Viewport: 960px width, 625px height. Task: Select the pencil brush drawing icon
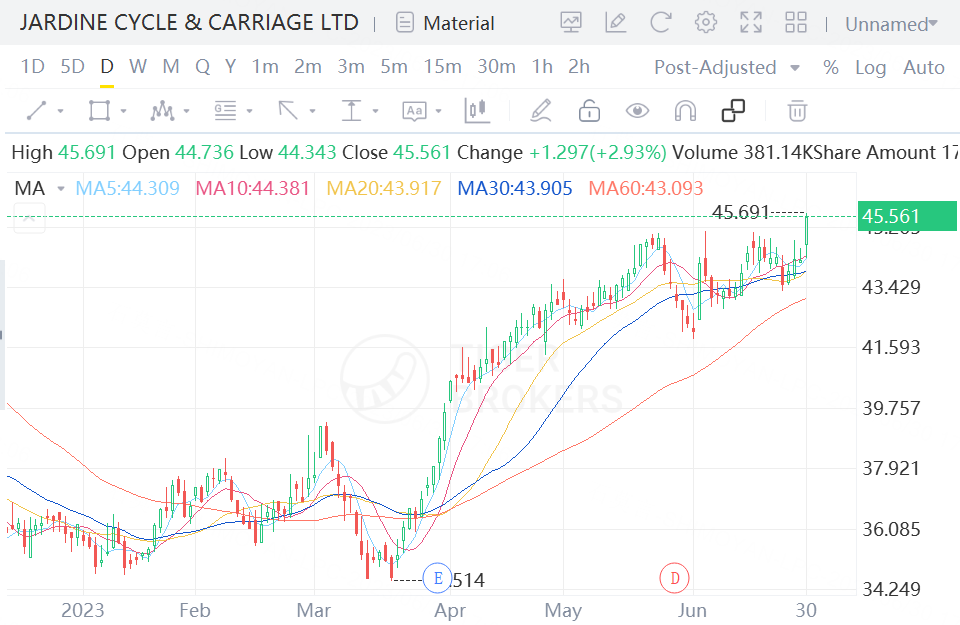pos(541,111)
